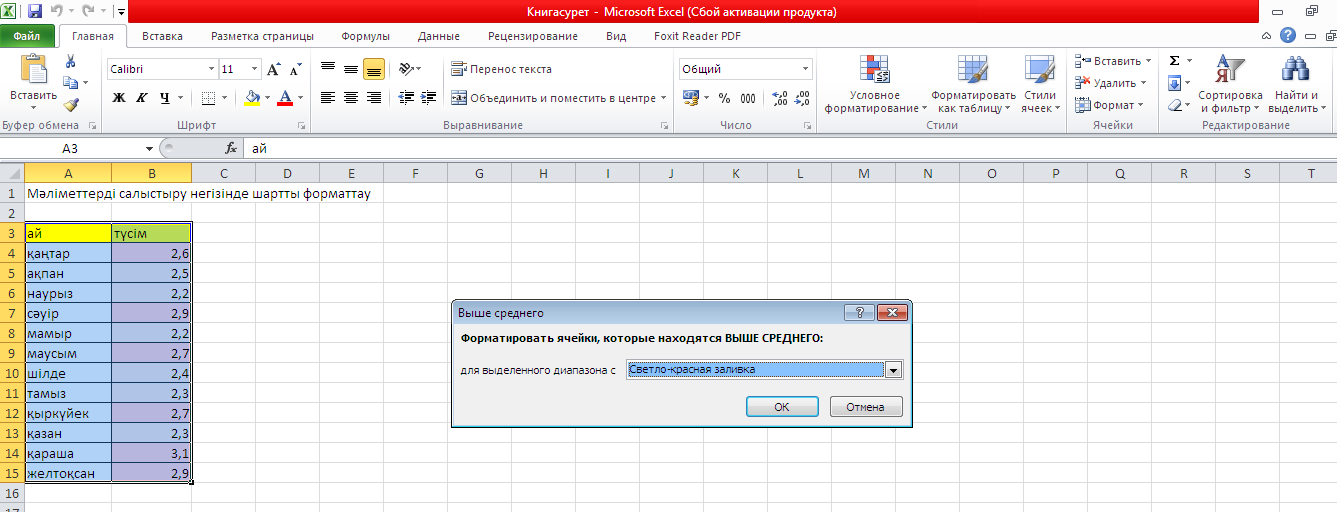Decrease font size with the small A
The height and width of the screenshot is (512, 1337).
pyautogui.click(x=295, y=69)
